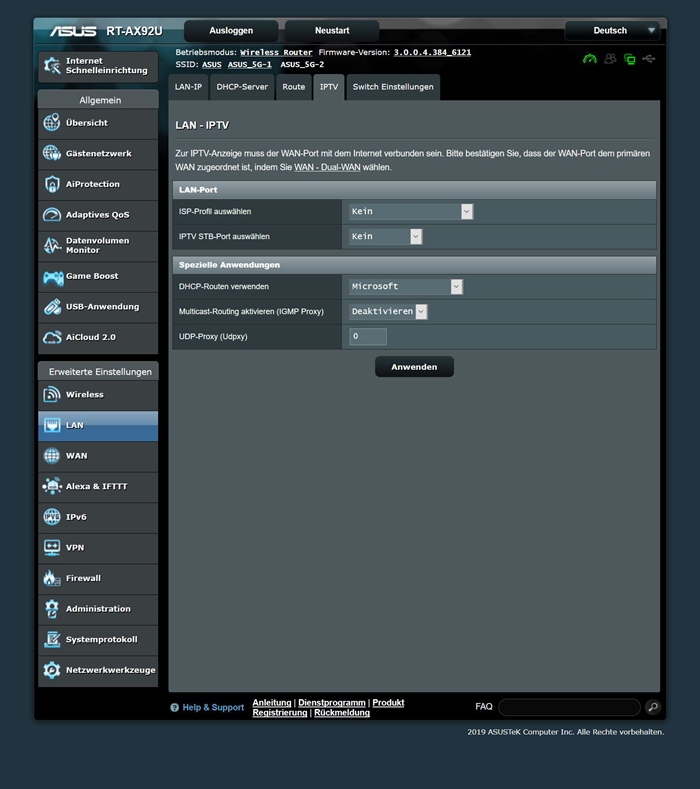Click the UDP-Proxy (Udpxy) input field
The image size is (700, 789).
pos(368,337)
